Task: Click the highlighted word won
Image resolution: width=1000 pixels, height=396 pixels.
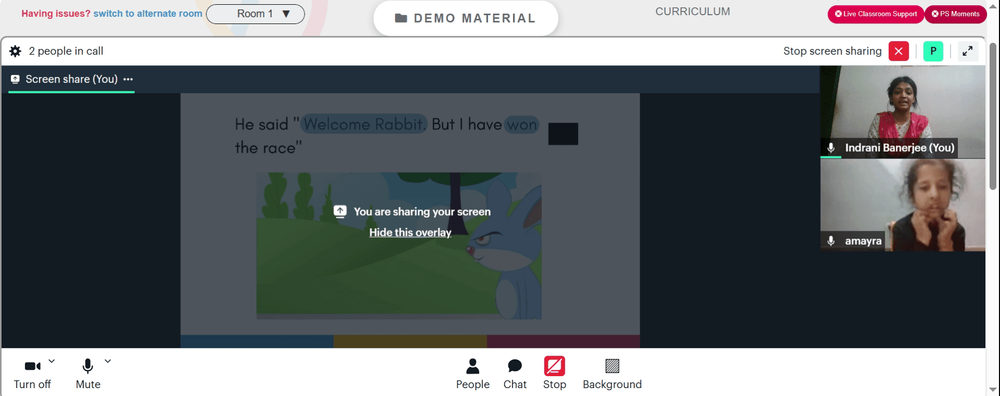Action: coord(522,124)
